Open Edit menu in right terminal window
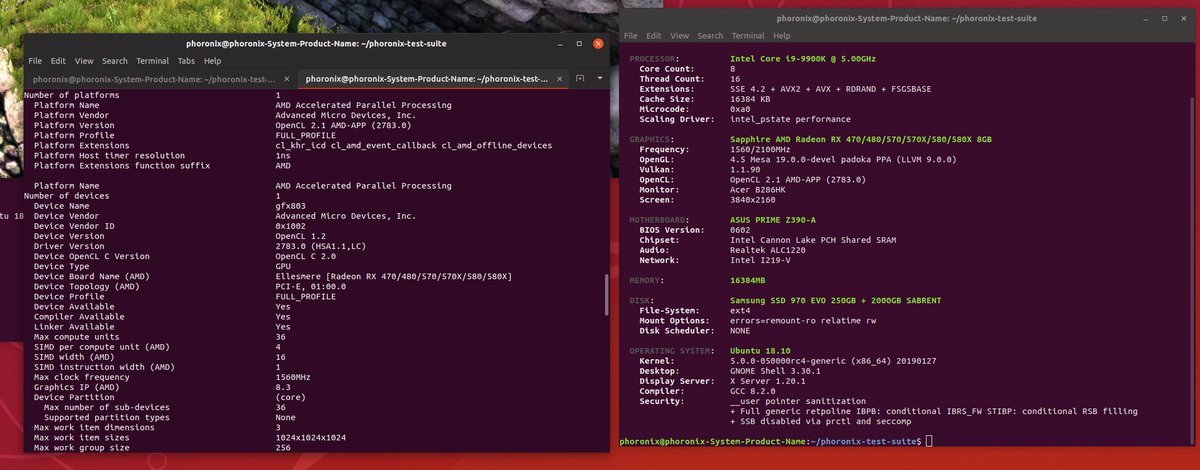Image resolution: width=1200 pixels, height=470 pixels. (655, 36)
